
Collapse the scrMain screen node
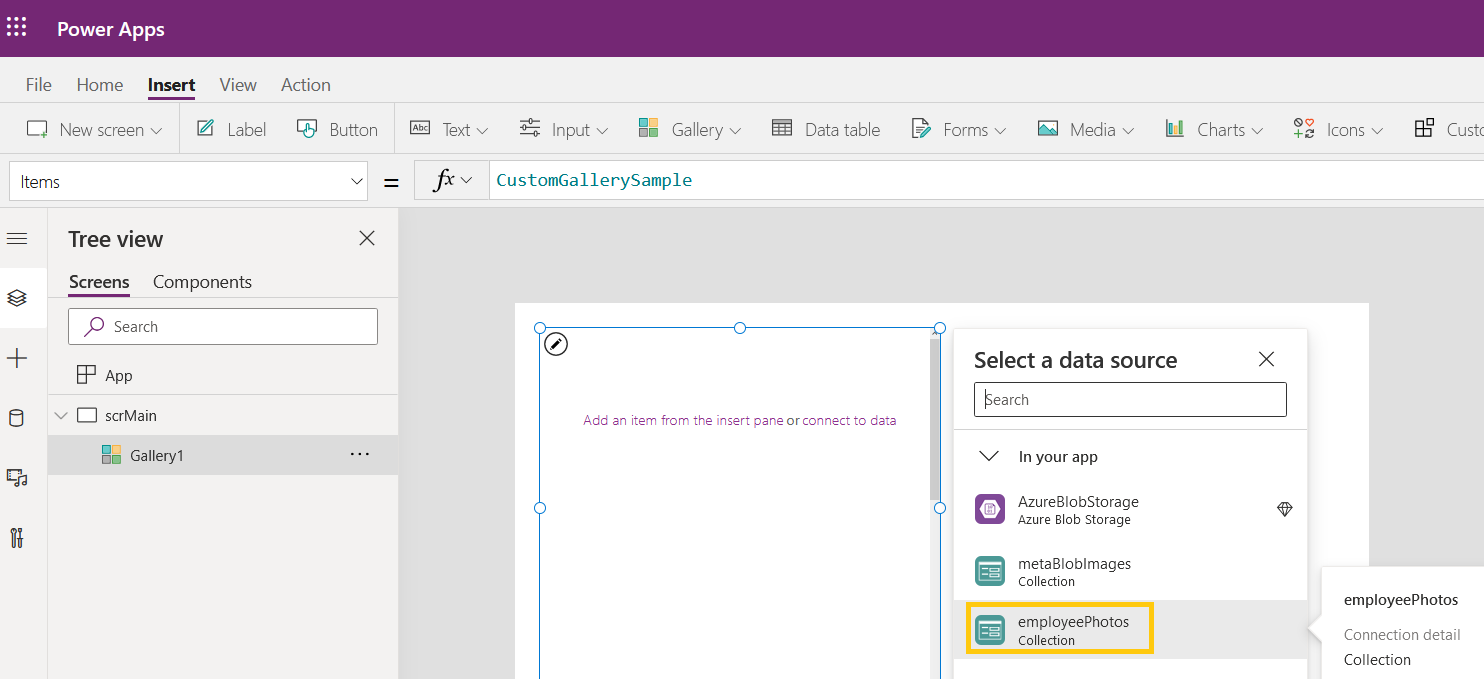[x=61, y=416]
